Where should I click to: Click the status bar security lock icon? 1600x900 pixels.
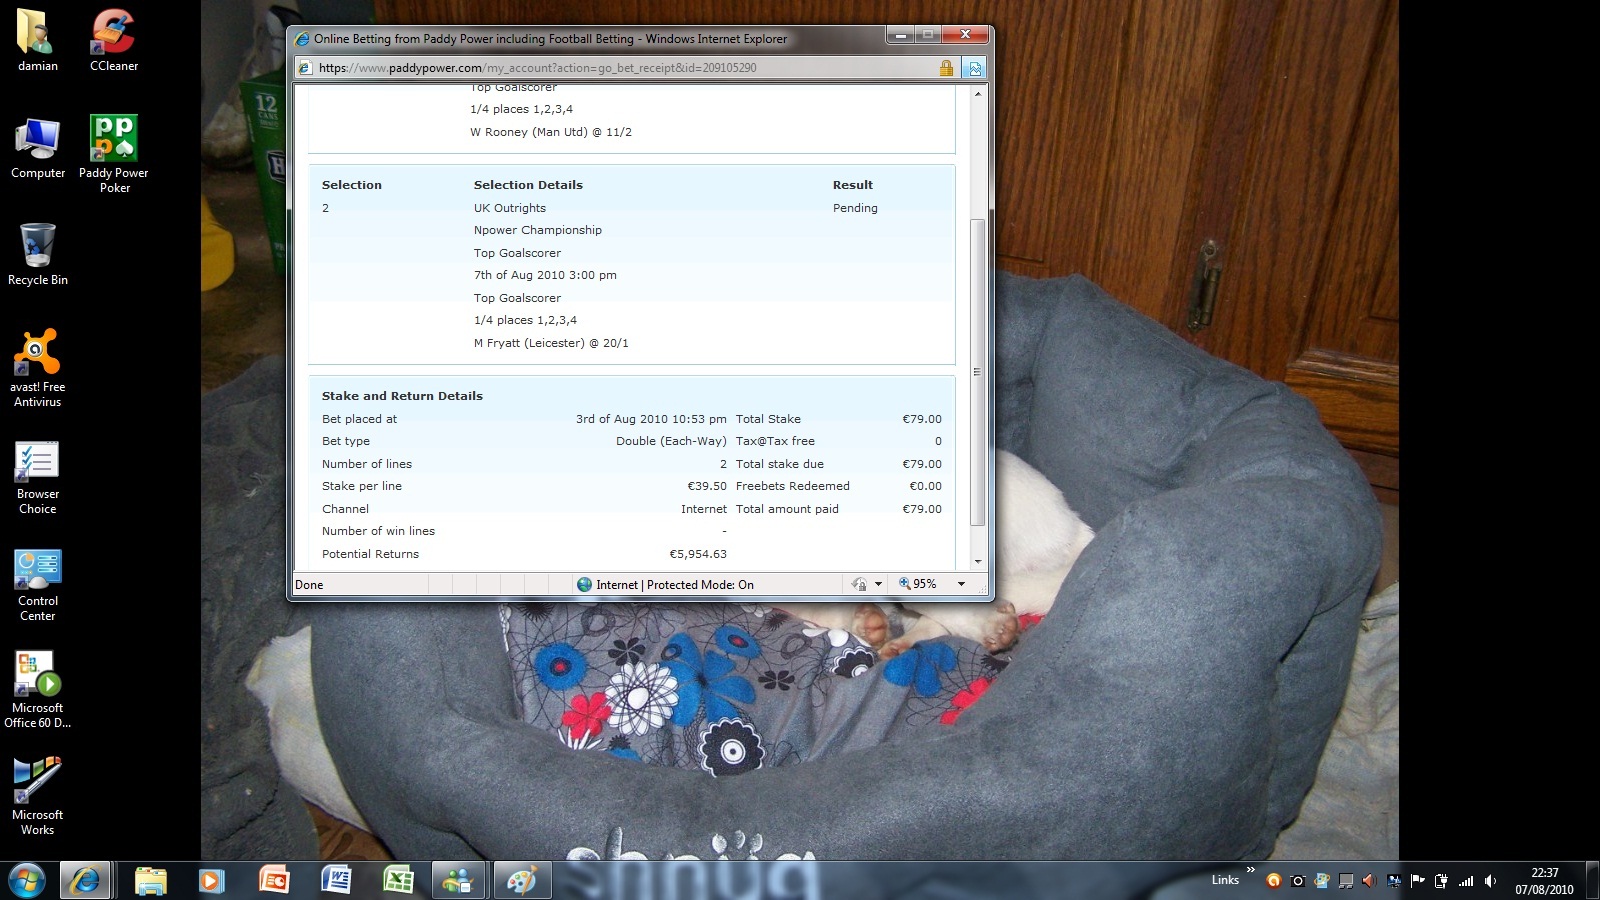click(859, 584)
